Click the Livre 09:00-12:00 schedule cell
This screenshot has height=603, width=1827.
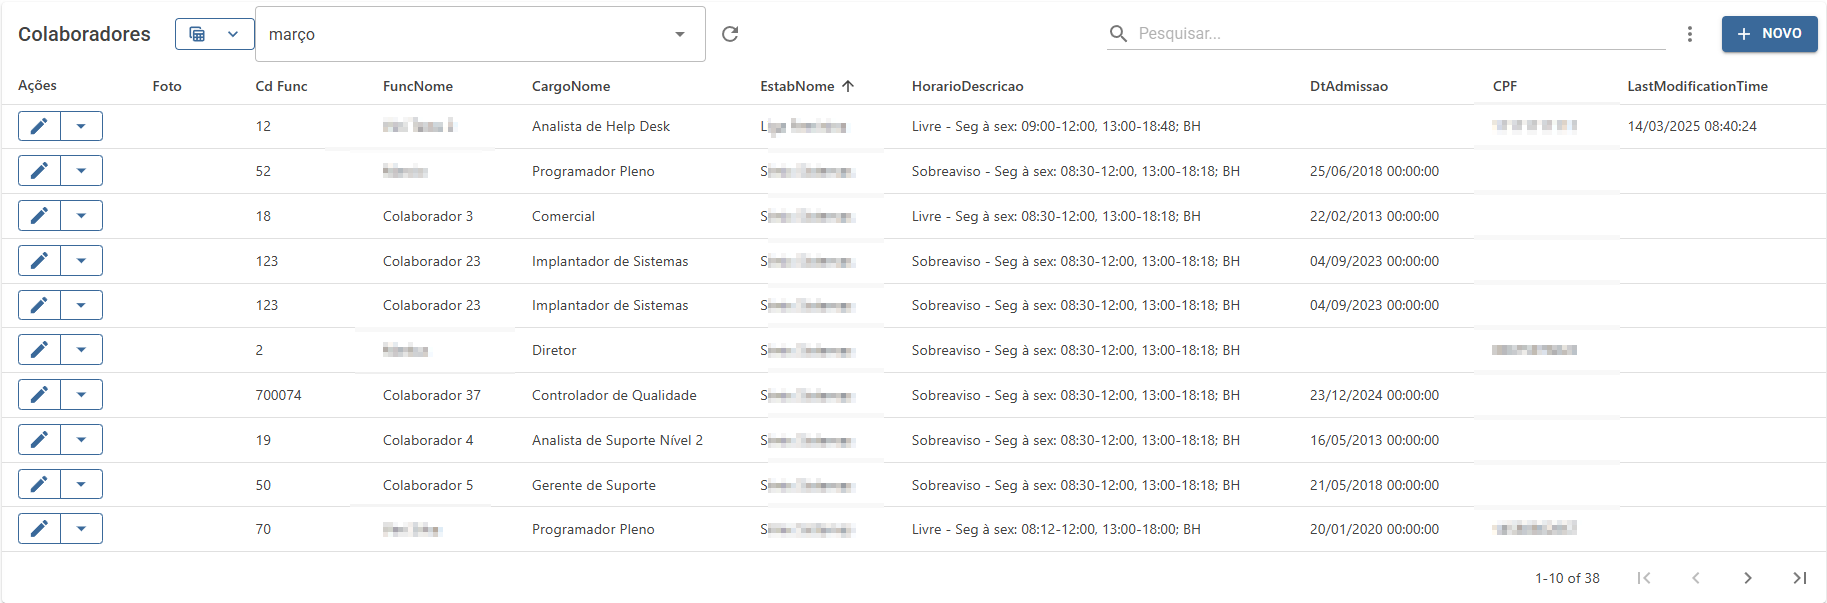click(x=1056, y=126)
